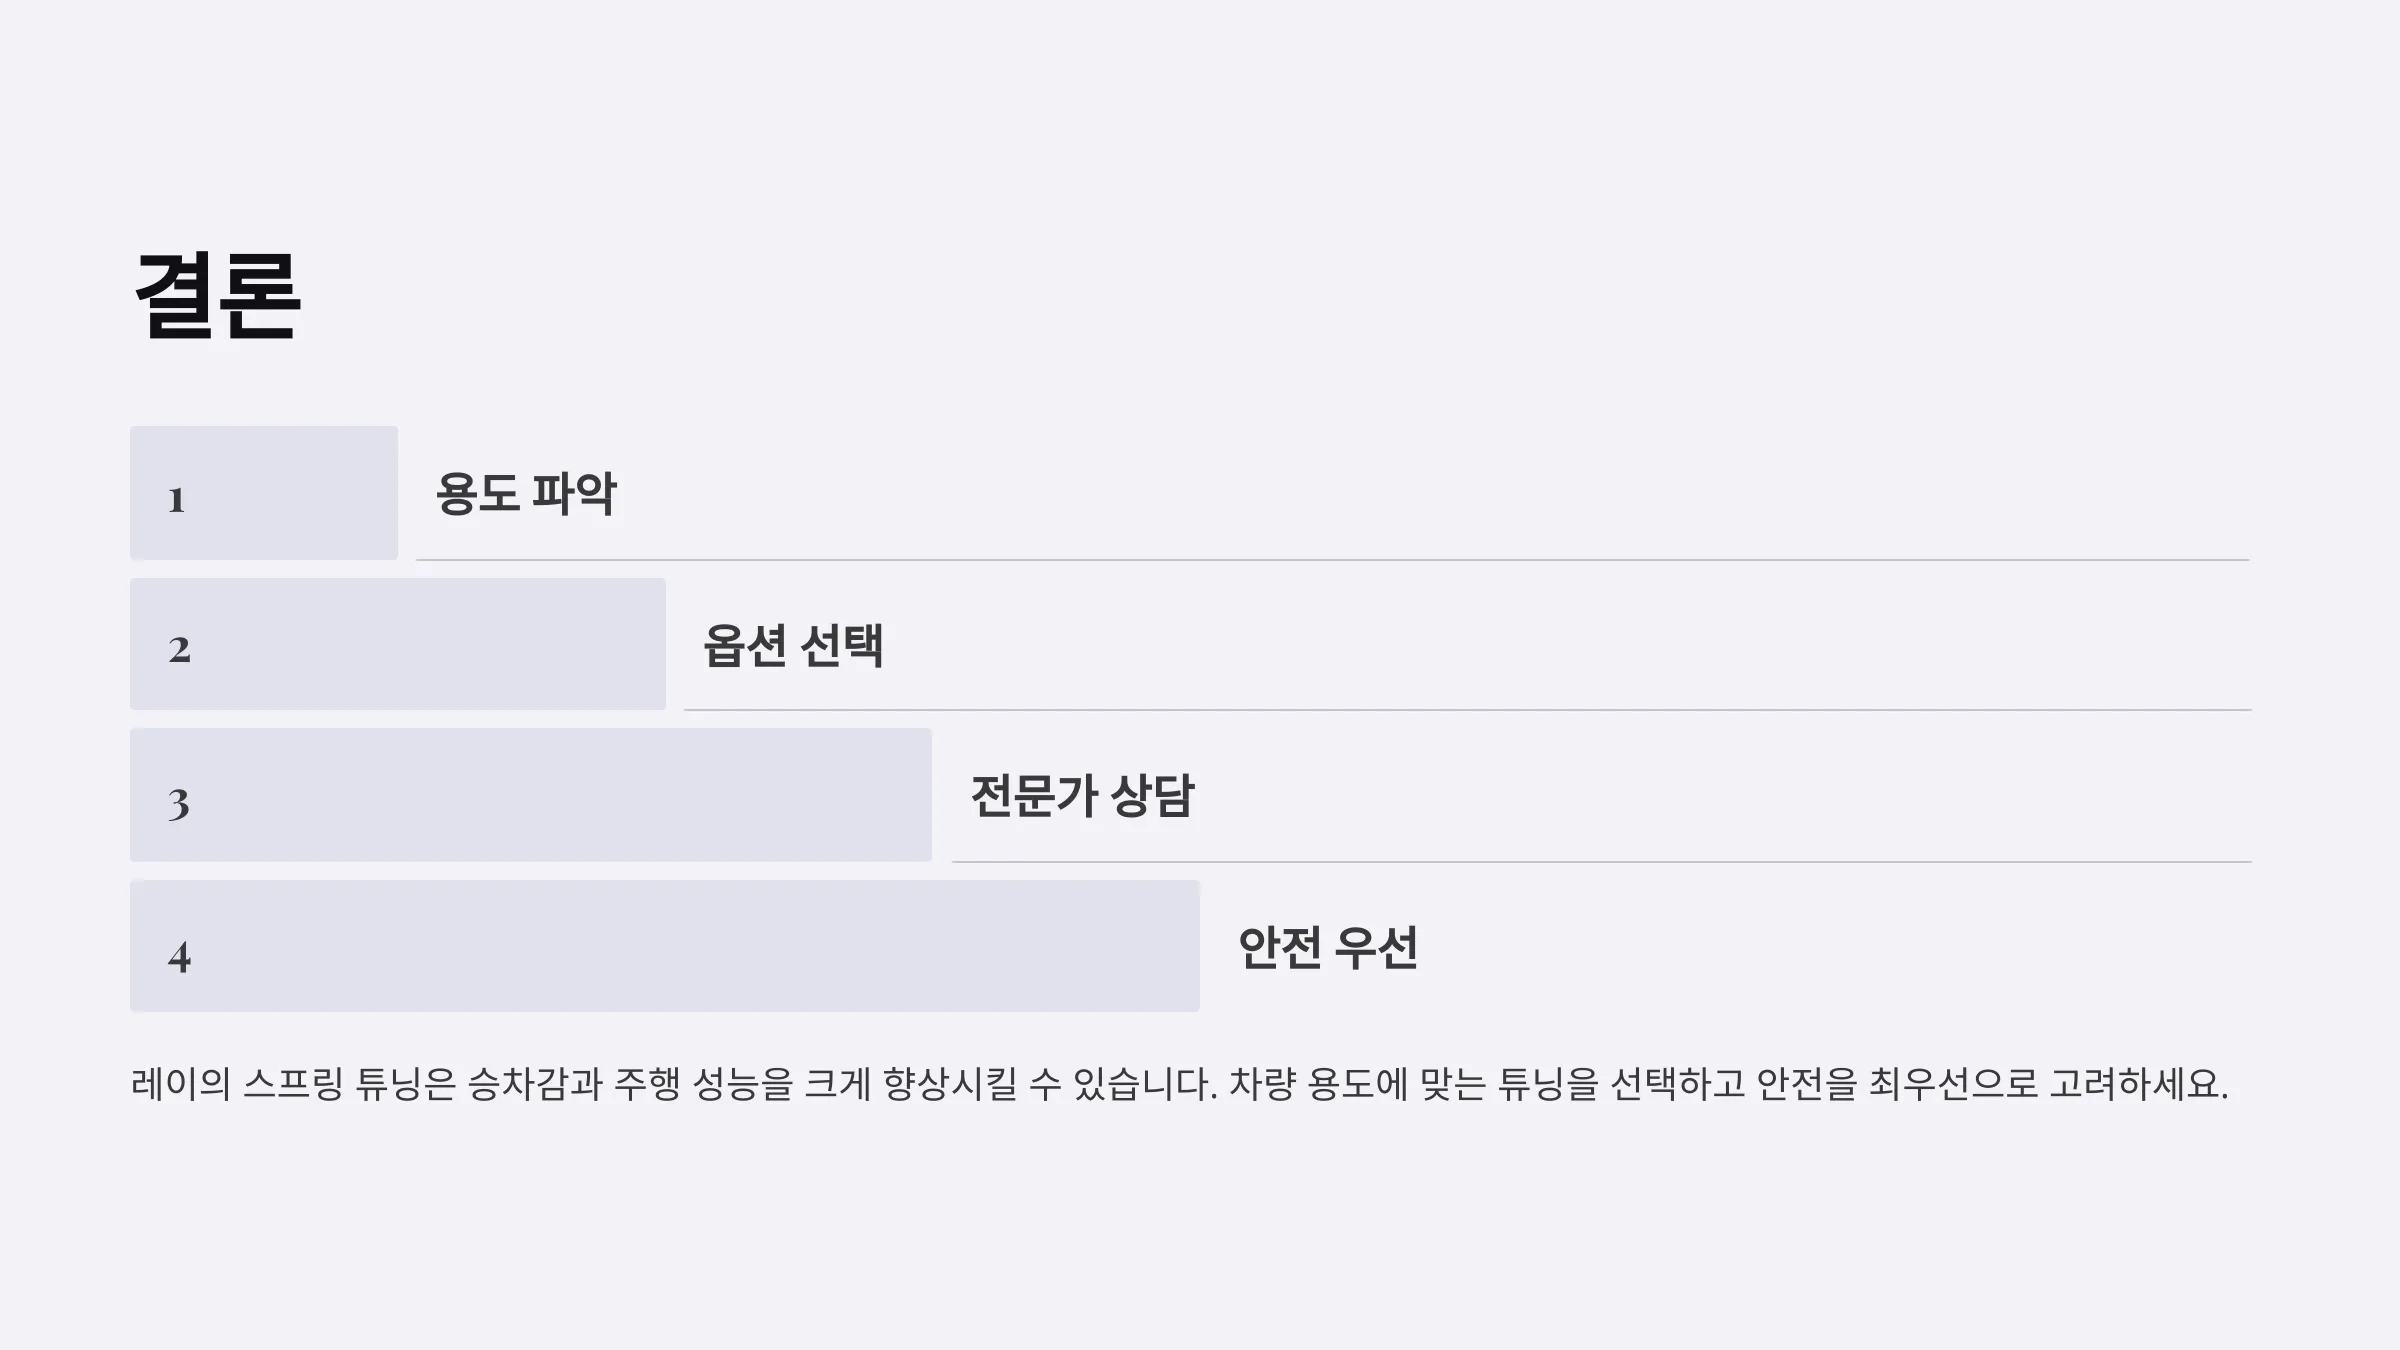Click the 결론 slide title
Screen dimensions: 2400x1350
click(x=217, y=296)
